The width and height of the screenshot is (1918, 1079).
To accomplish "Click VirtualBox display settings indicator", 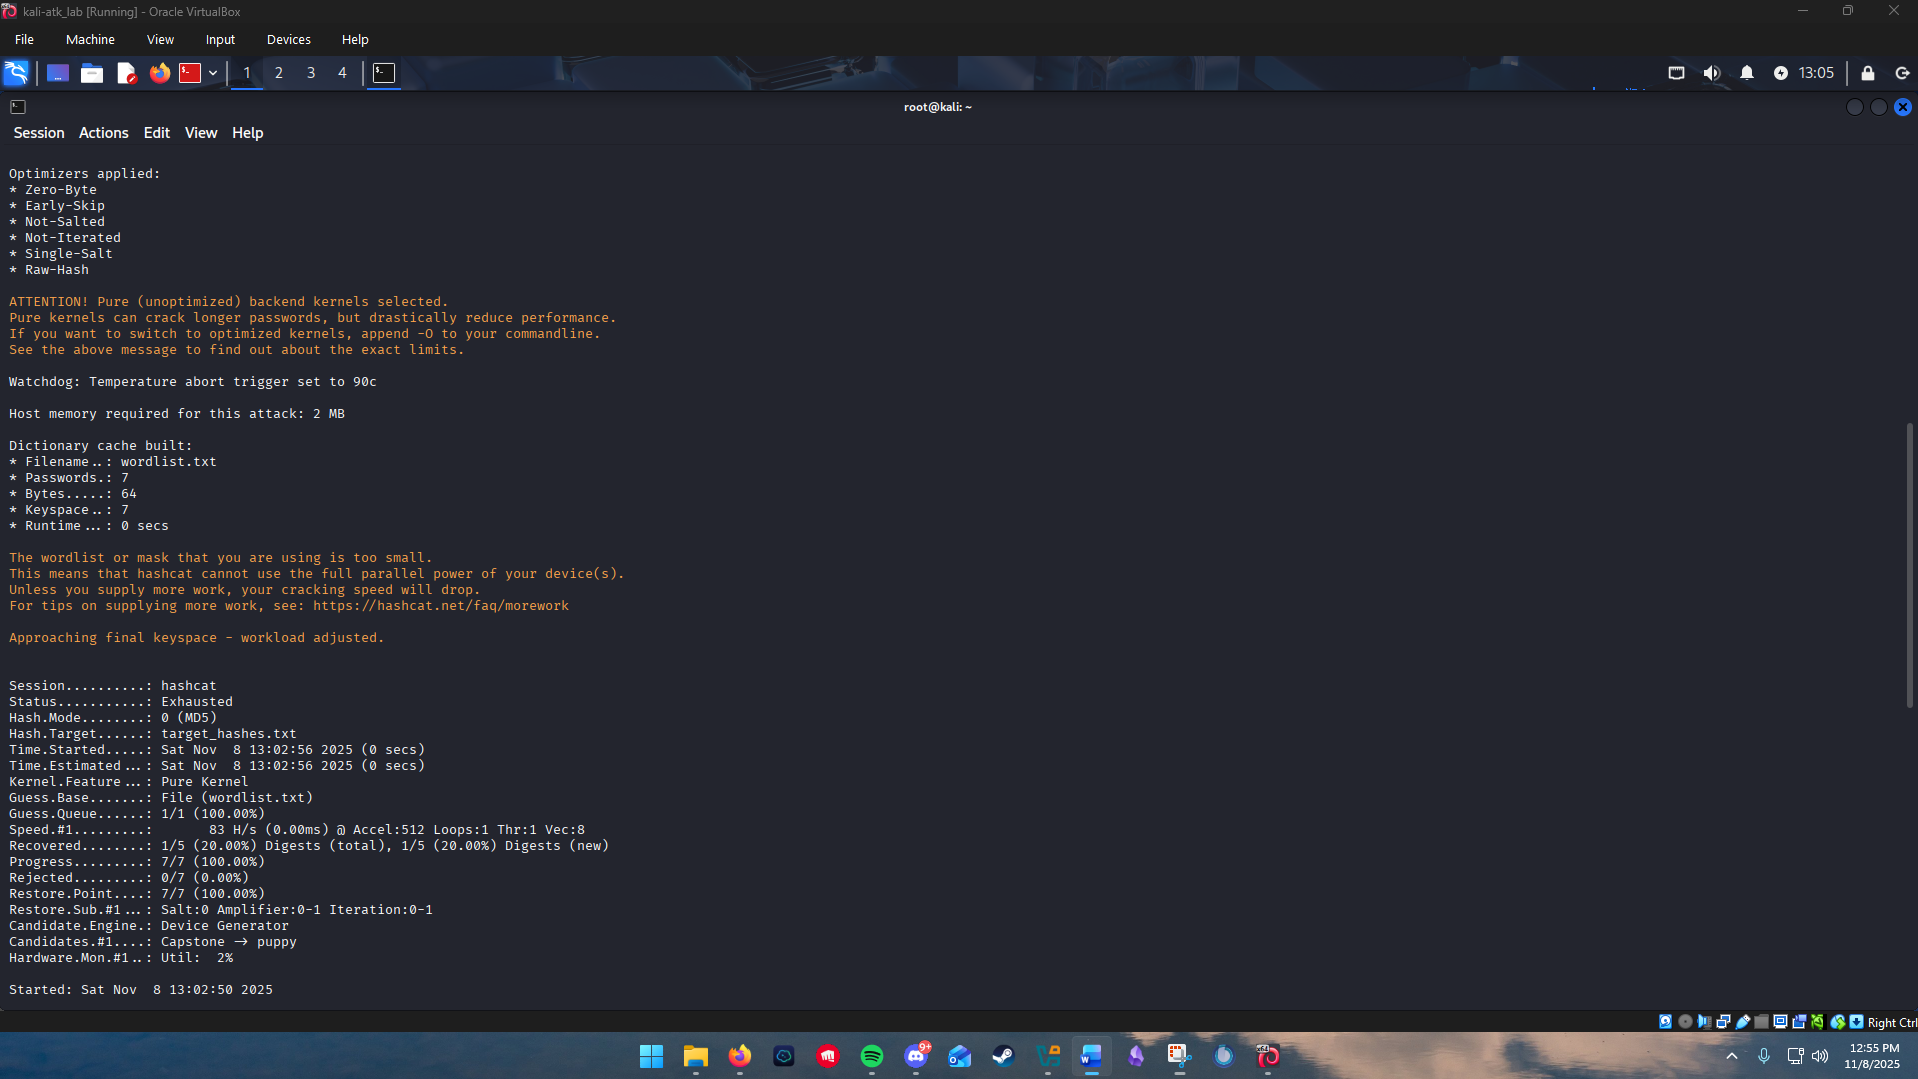I will pyautogui.click(x=1780, y=1022).
